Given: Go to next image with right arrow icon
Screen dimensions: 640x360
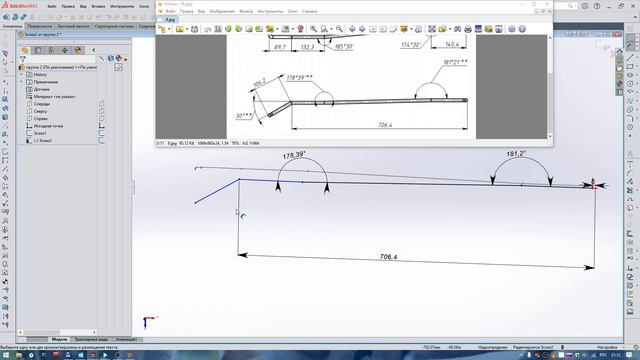Looking at the screenshot, I should (x=362, y=29).
